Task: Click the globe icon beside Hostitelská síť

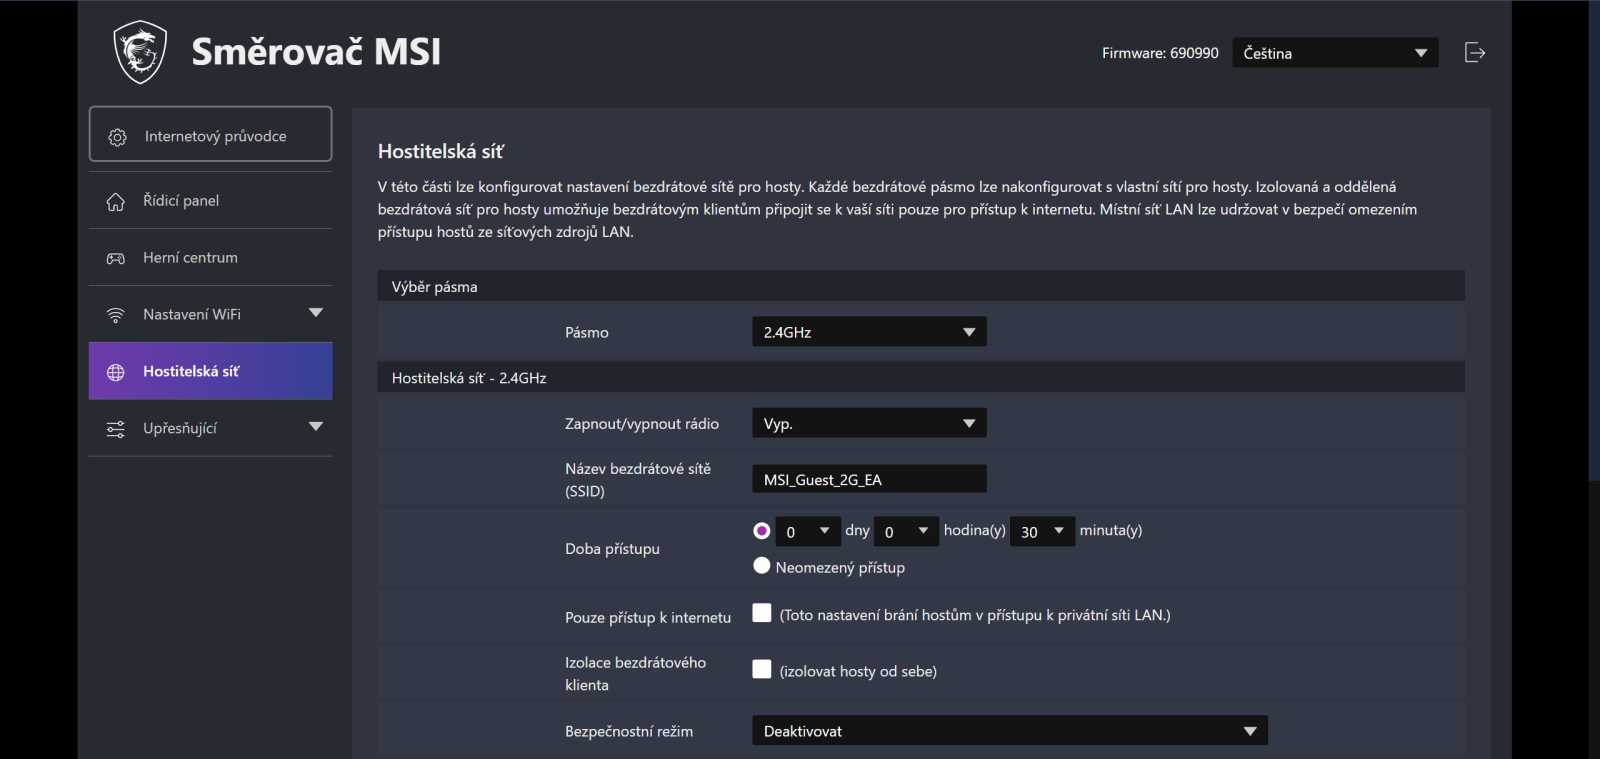Action: (116, 372)
